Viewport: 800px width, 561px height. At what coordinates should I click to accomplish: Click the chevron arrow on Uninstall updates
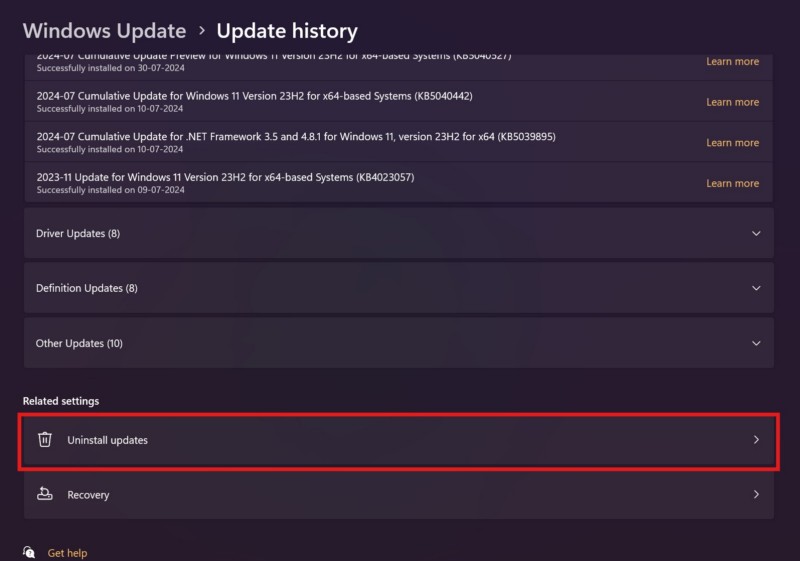point(756,440)
